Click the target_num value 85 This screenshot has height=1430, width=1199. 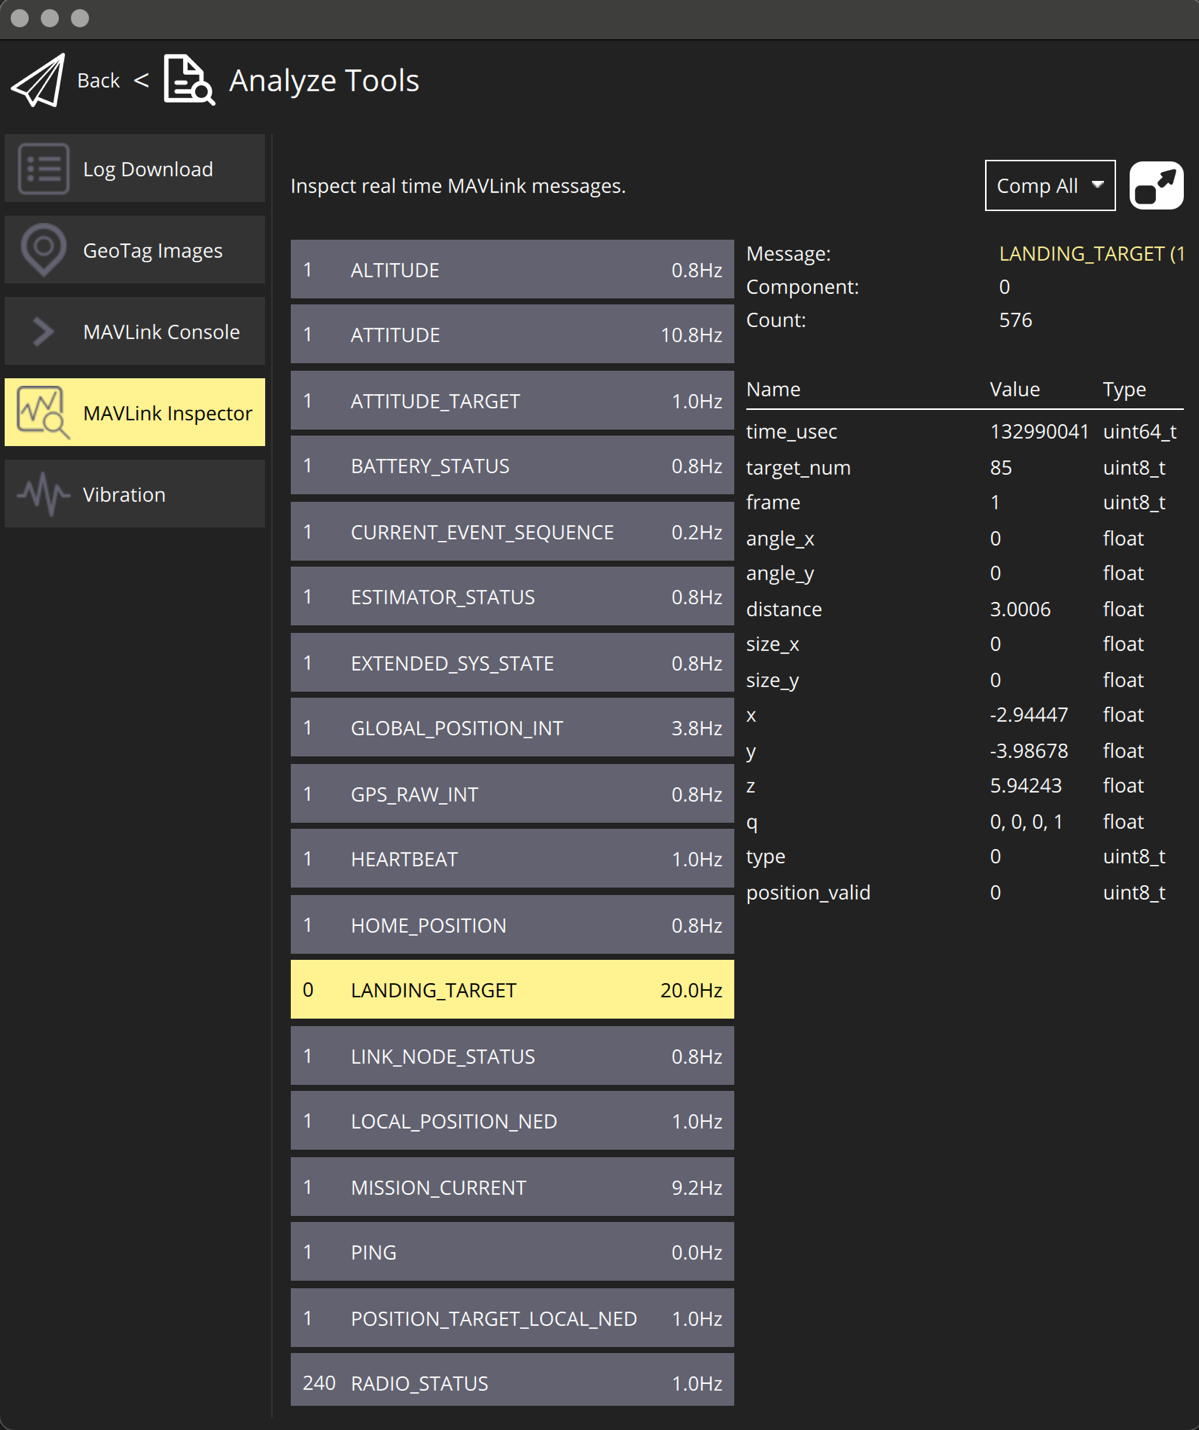point(1001,467)
